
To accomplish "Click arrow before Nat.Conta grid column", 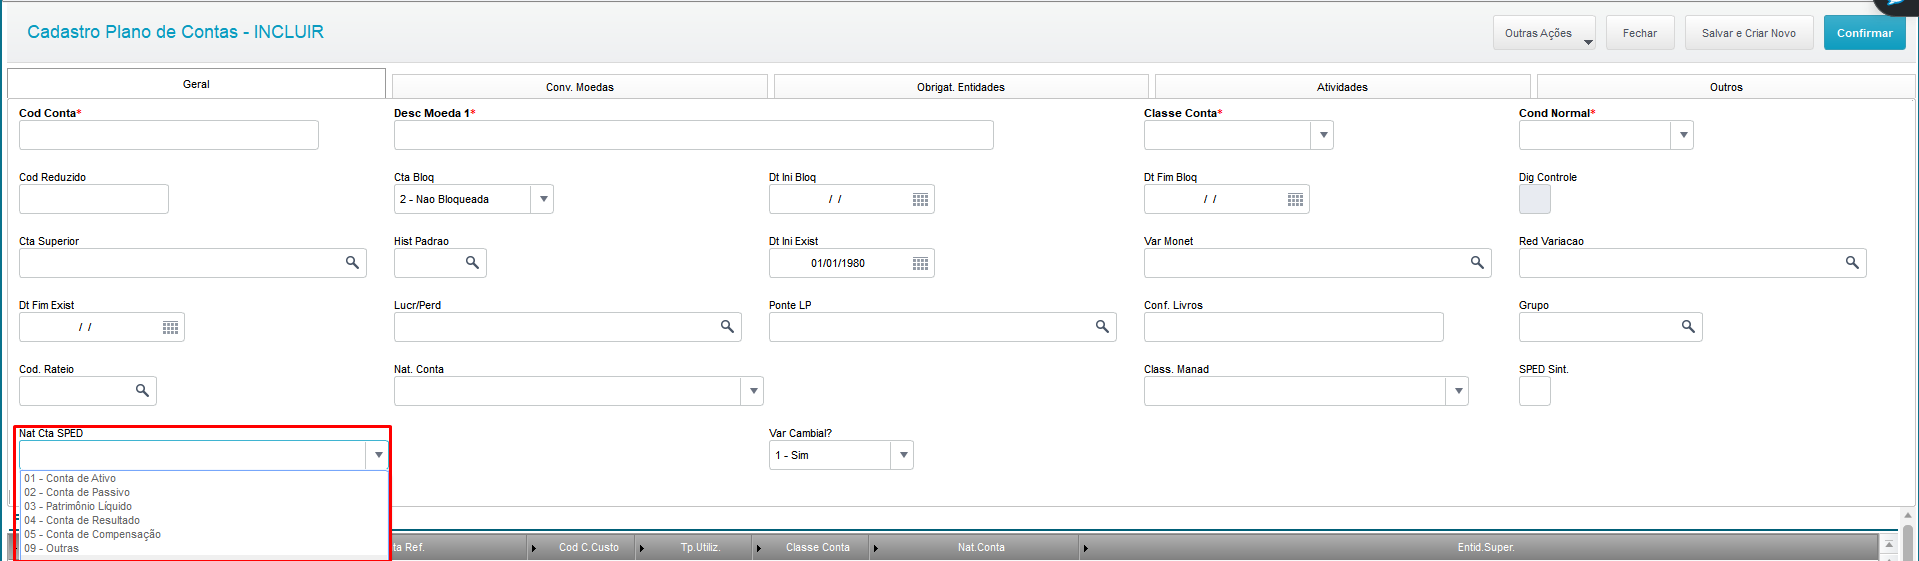I will pos(876,548).
